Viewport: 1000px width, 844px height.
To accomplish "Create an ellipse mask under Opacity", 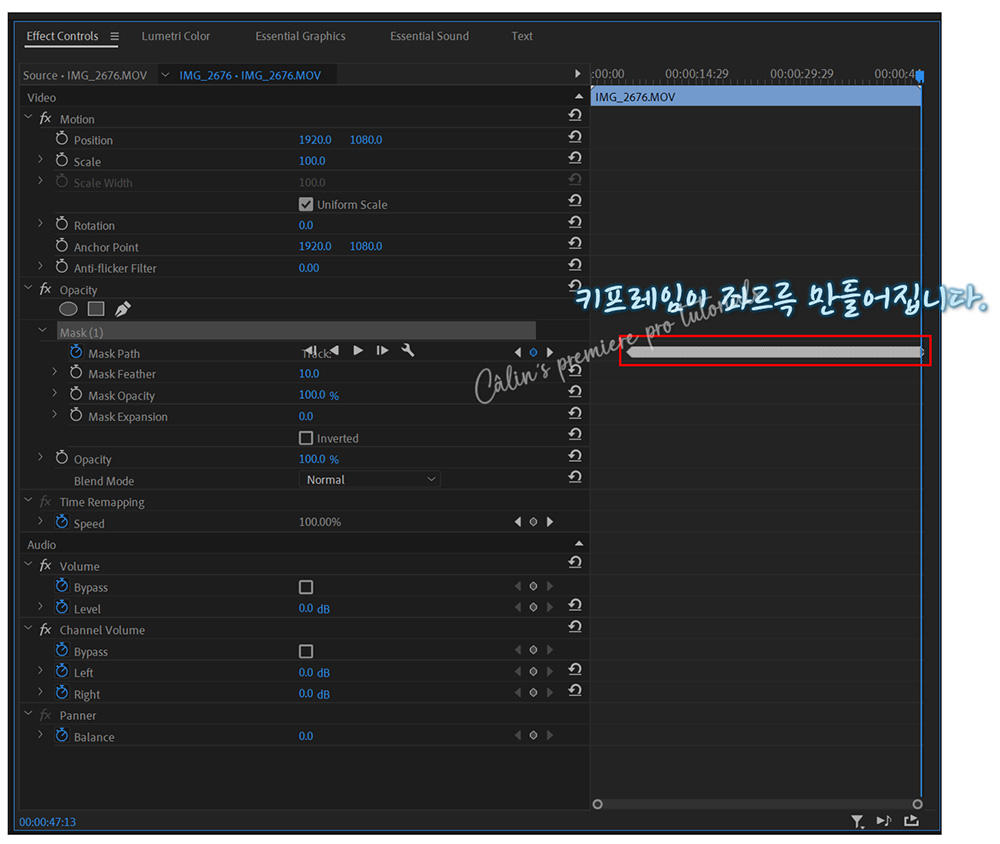I will [x=68, y=309].
